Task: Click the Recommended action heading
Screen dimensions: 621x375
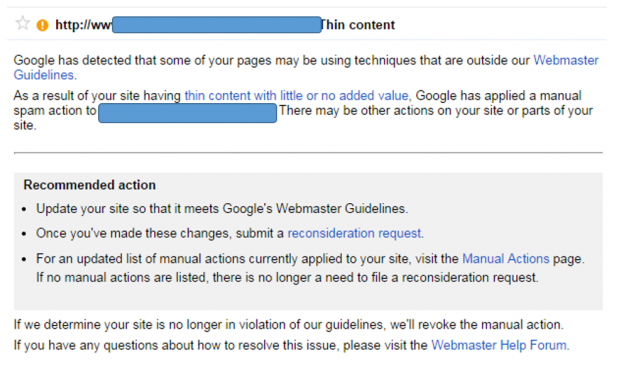Action: 90,185
